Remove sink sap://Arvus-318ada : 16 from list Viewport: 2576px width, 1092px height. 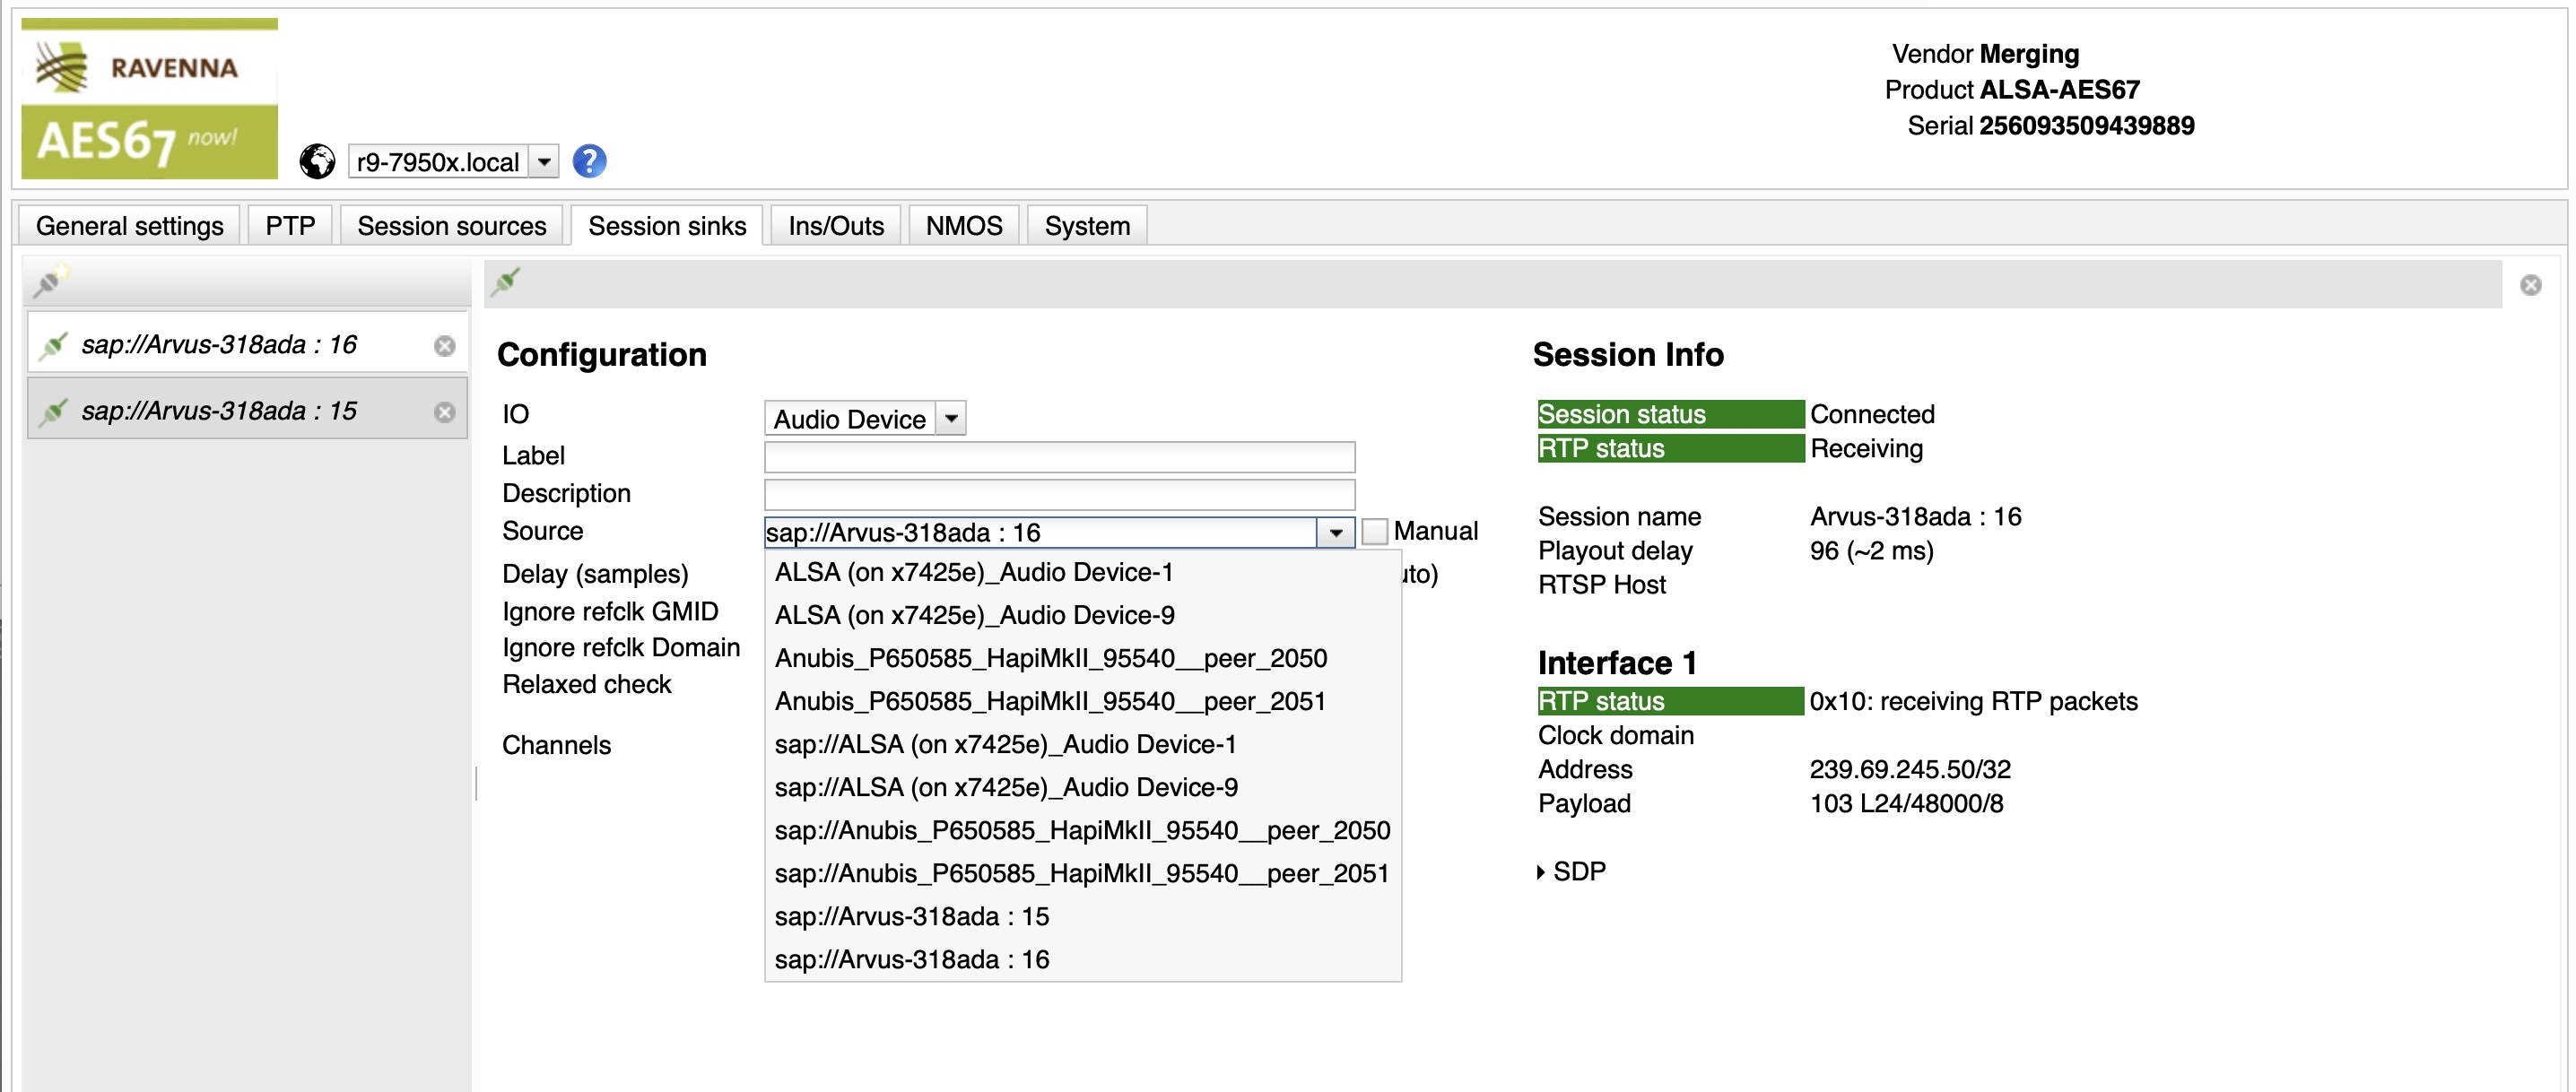point(445,346)
